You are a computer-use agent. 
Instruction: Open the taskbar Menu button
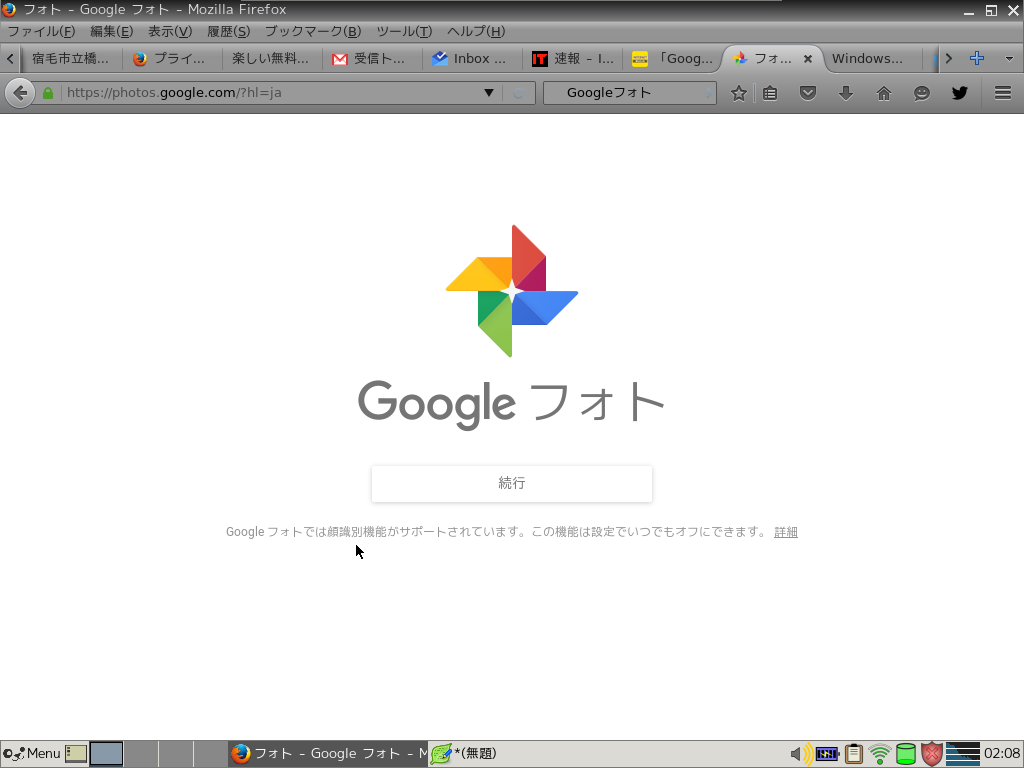click(x=31, y=754)
